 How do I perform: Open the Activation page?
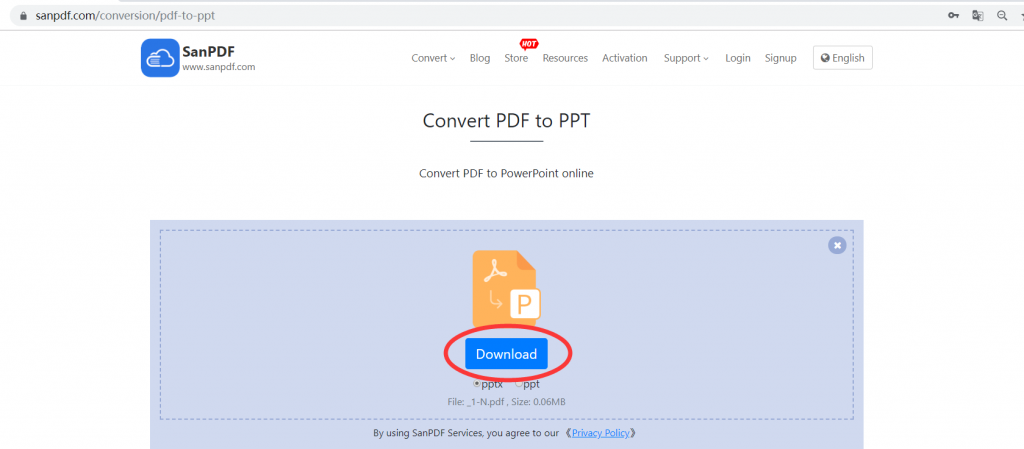pos(624,58)
